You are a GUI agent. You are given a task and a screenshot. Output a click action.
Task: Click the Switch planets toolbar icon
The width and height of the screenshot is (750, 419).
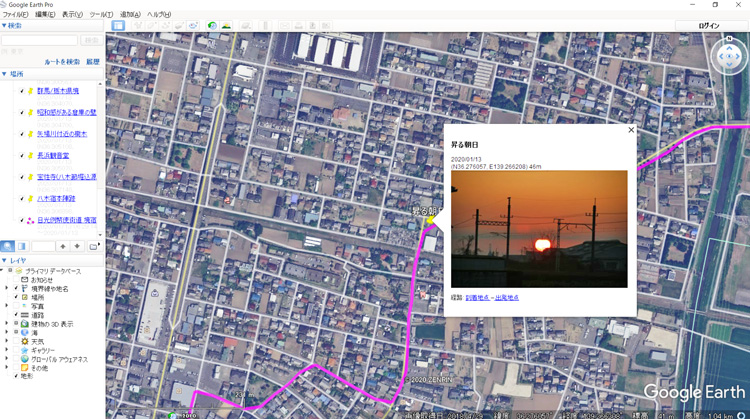tap(246, 25)
